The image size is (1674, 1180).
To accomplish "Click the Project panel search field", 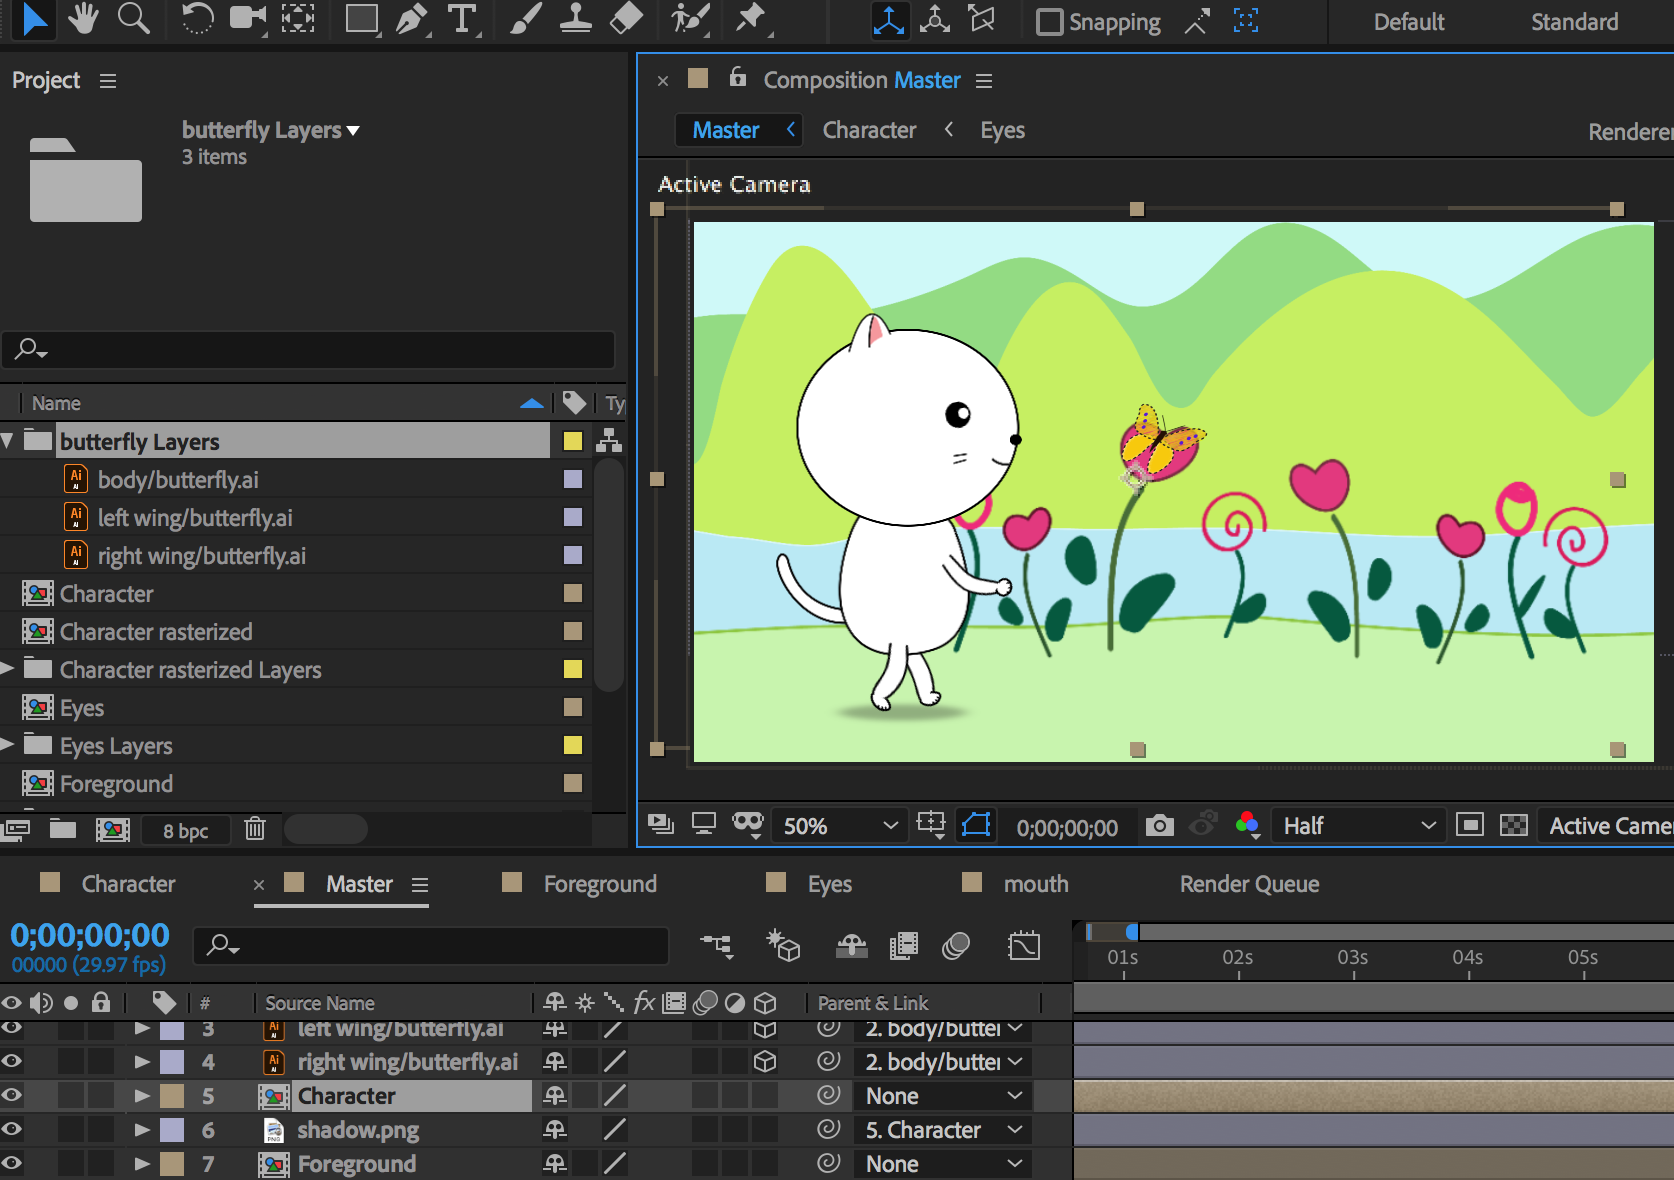I will [308, 350].
